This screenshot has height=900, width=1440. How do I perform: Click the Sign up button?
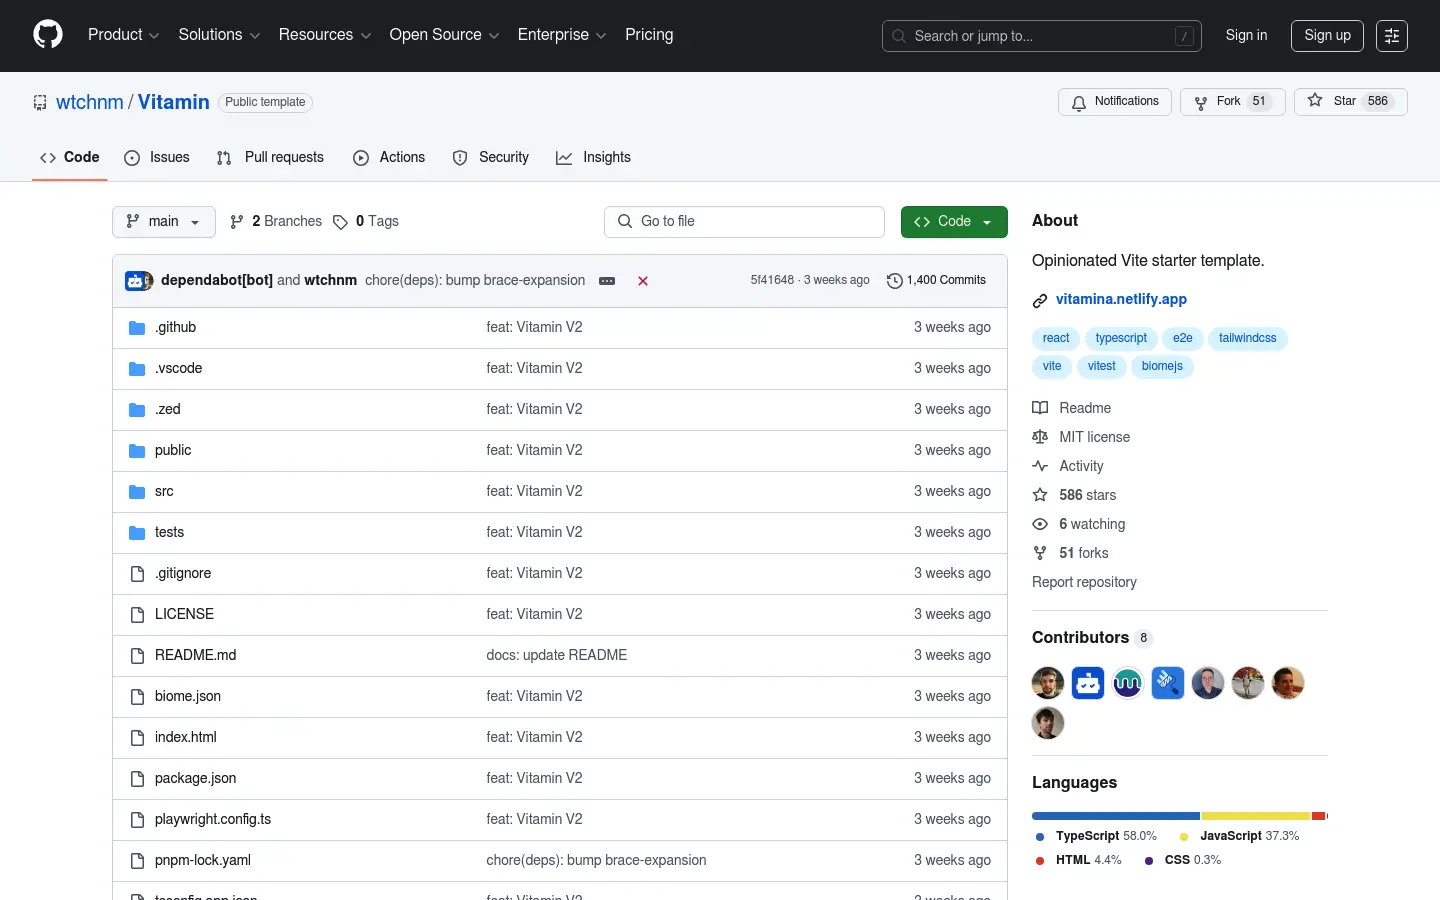[1327, 35]
